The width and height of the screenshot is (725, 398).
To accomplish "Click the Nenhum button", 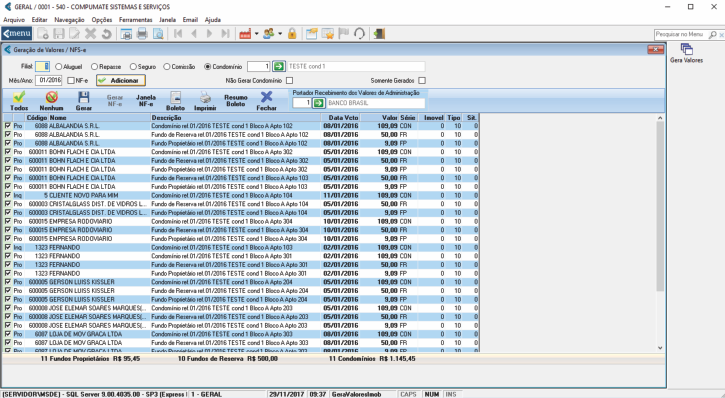I will 51,101.
